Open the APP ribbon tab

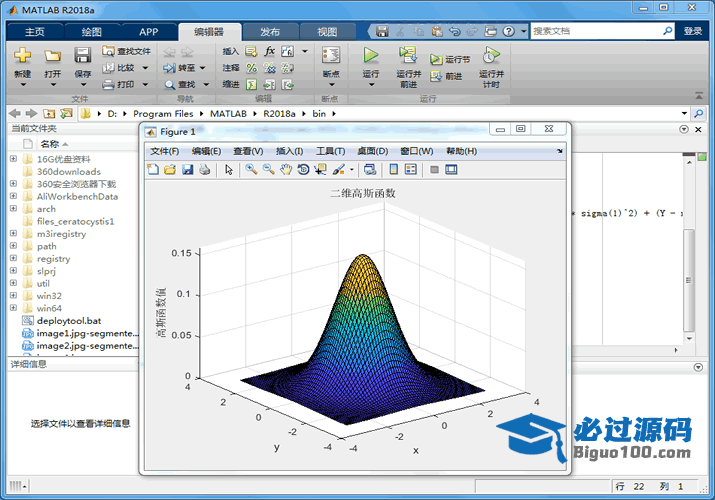149,32
